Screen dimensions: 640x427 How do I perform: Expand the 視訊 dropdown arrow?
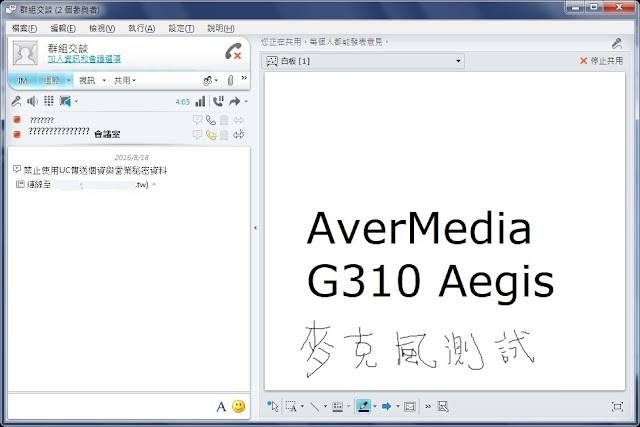click(x=104, y=80)
